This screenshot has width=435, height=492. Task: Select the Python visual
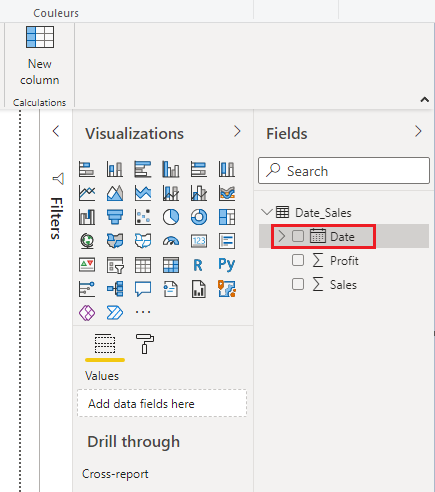tap(227, 265)
